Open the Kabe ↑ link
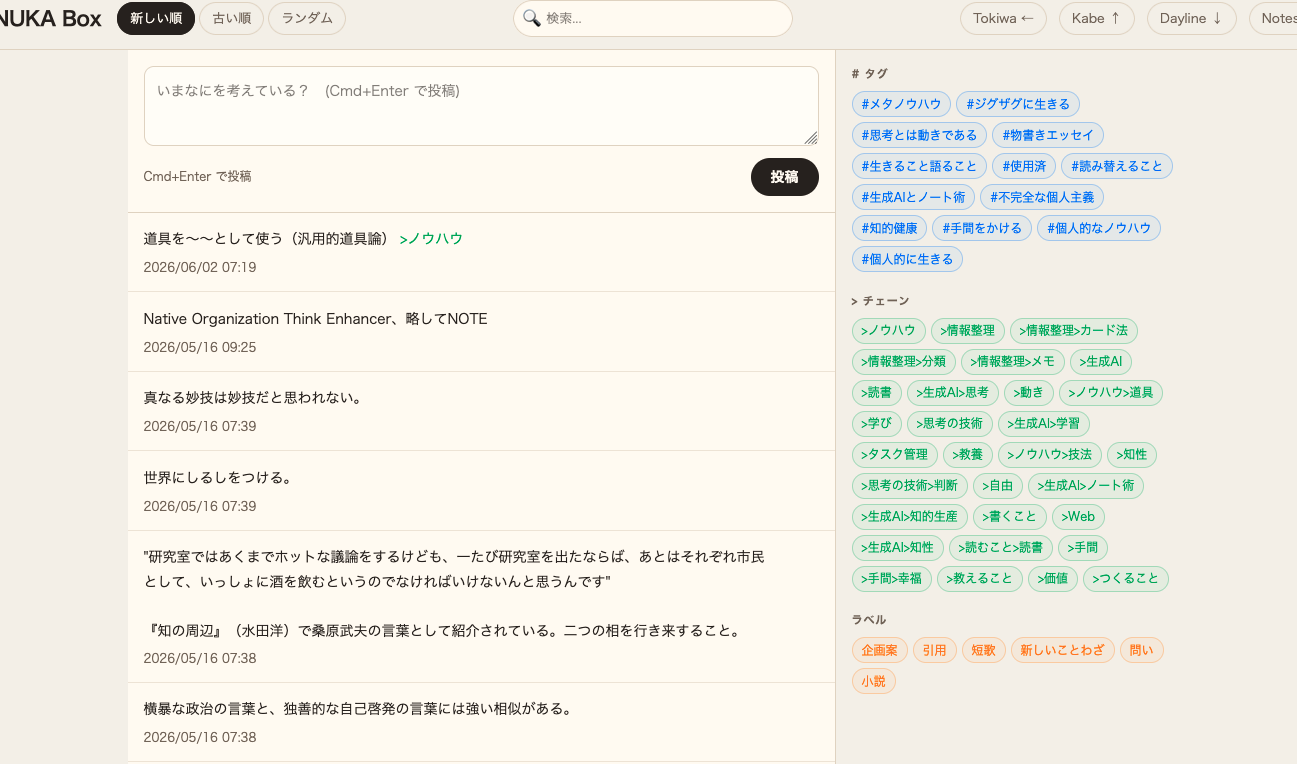 pyautogui.click(x=1096, y=18)
